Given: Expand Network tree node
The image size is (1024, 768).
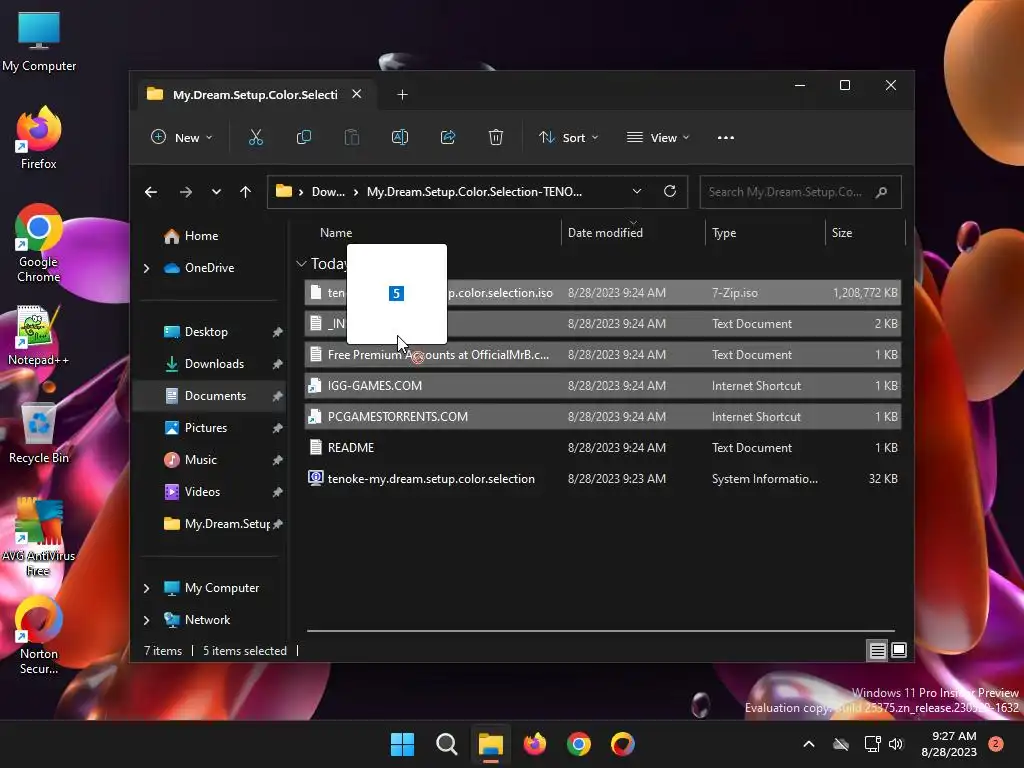Looking at the screenshot, I should (x=146, y=620).
